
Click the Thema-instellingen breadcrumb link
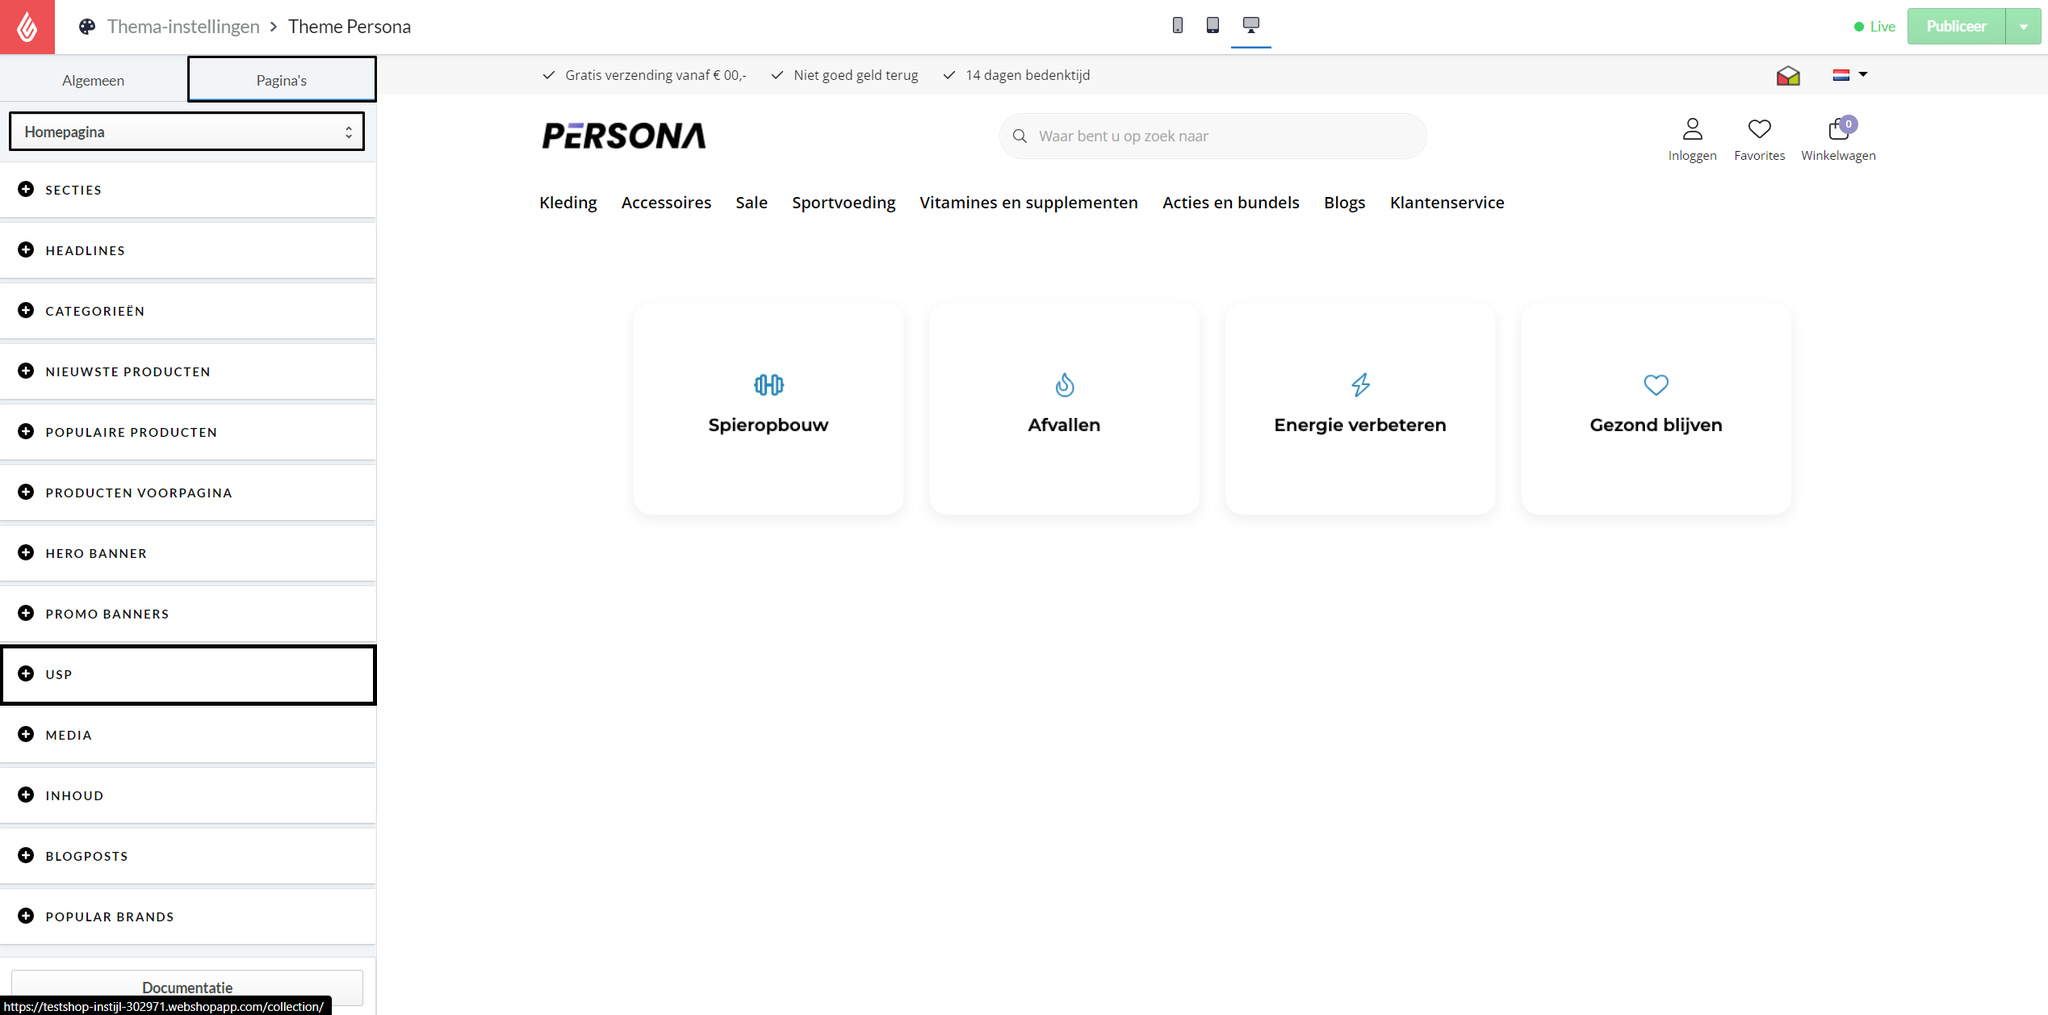[183, 27]
